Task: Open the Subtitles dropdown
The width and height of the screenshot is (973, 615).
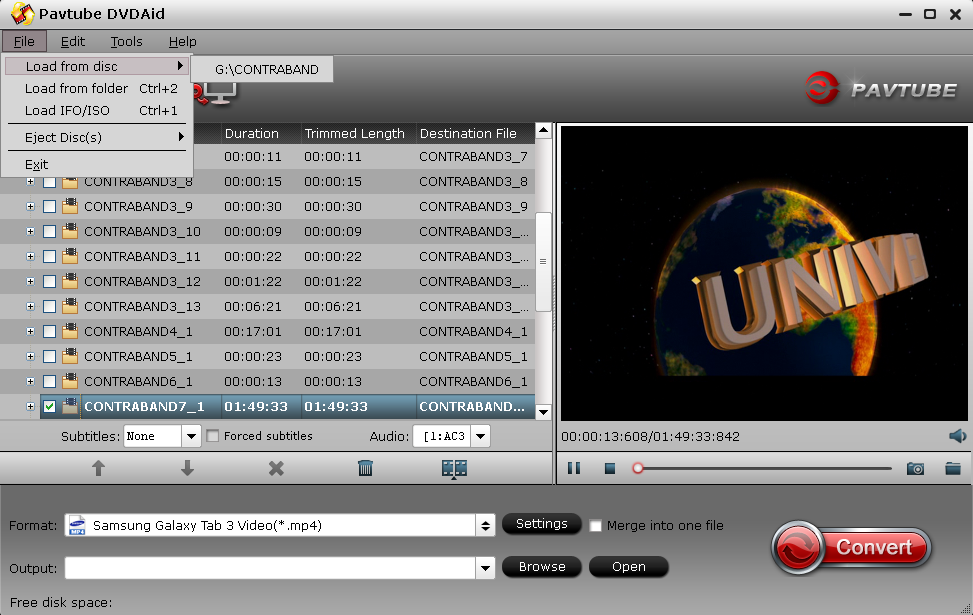Action: [191, 436]
